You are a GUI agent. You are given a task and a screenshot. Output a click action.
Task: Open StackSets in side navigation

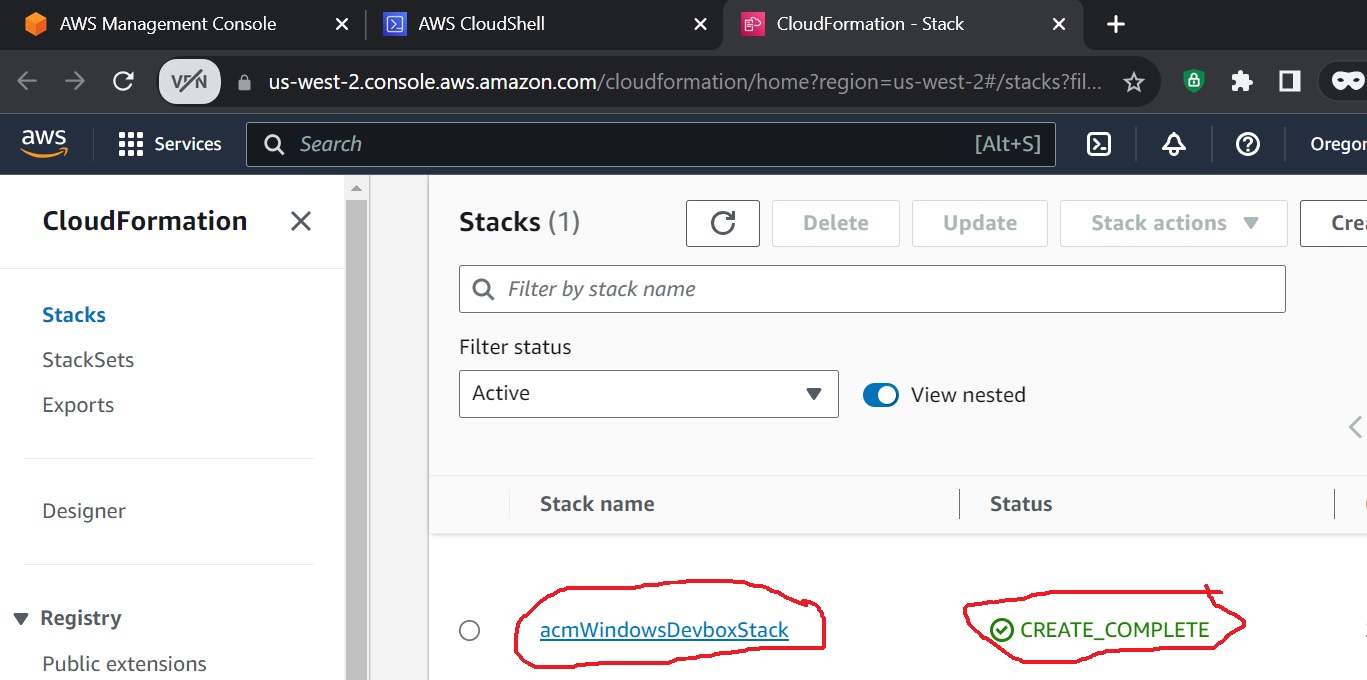88,360
